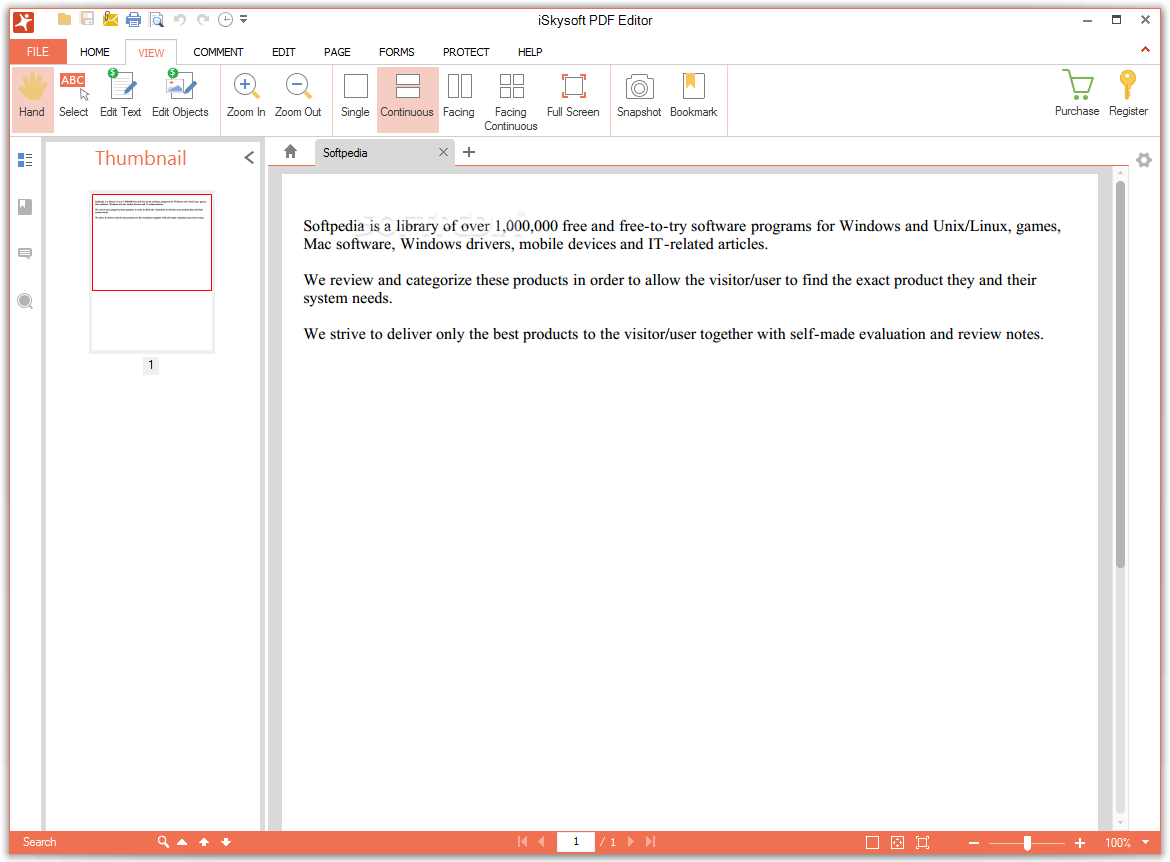Viewport: 1170px width, 862px height.
Task: Select the PROTECT tab
Action: 466,51
